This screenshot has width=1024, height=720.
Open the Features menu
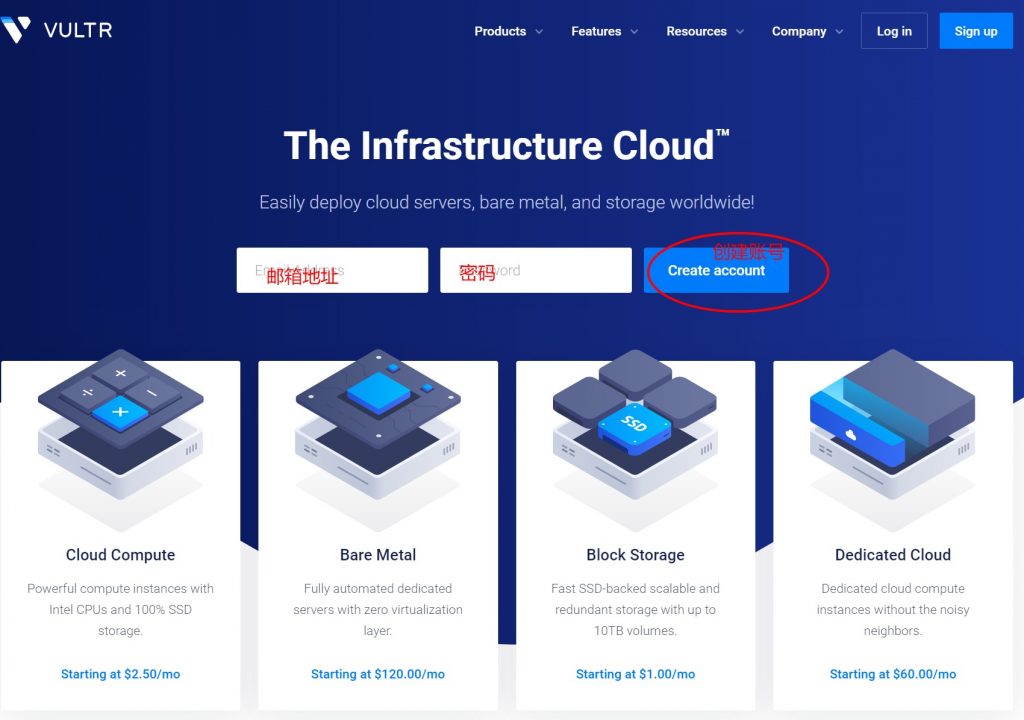pyautogui.click(x=596, y=31)
